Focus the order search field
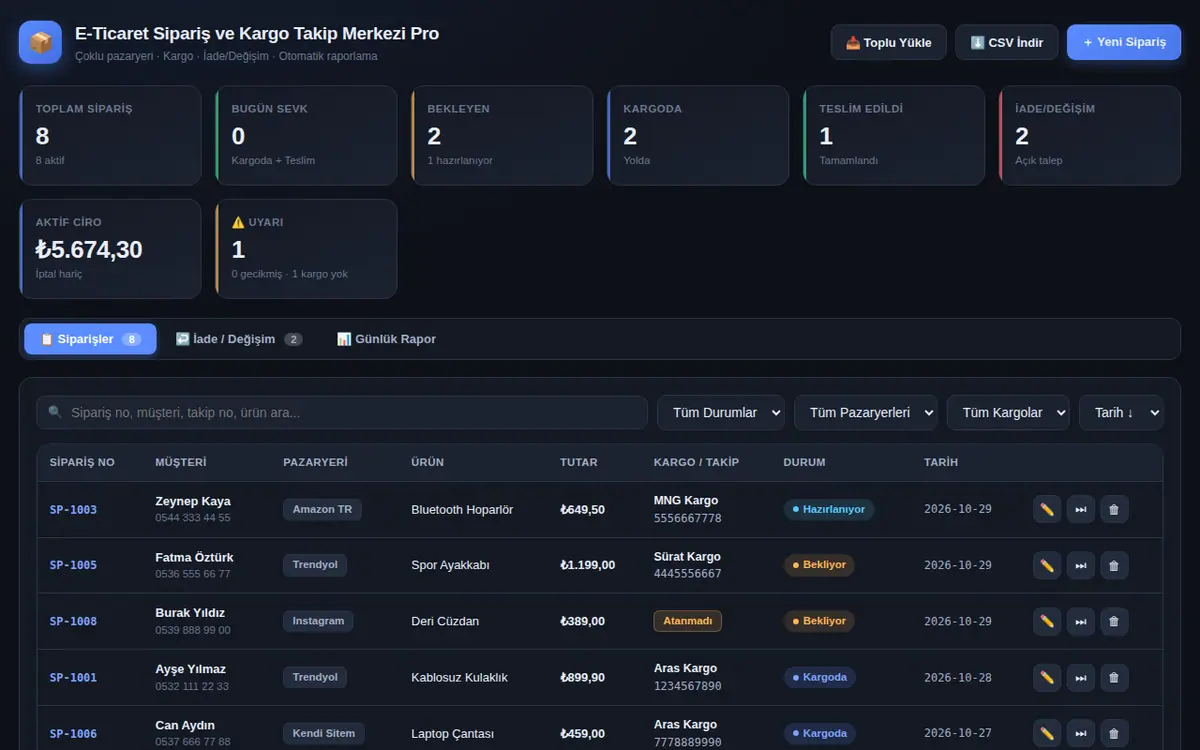 tap(342, 412)
